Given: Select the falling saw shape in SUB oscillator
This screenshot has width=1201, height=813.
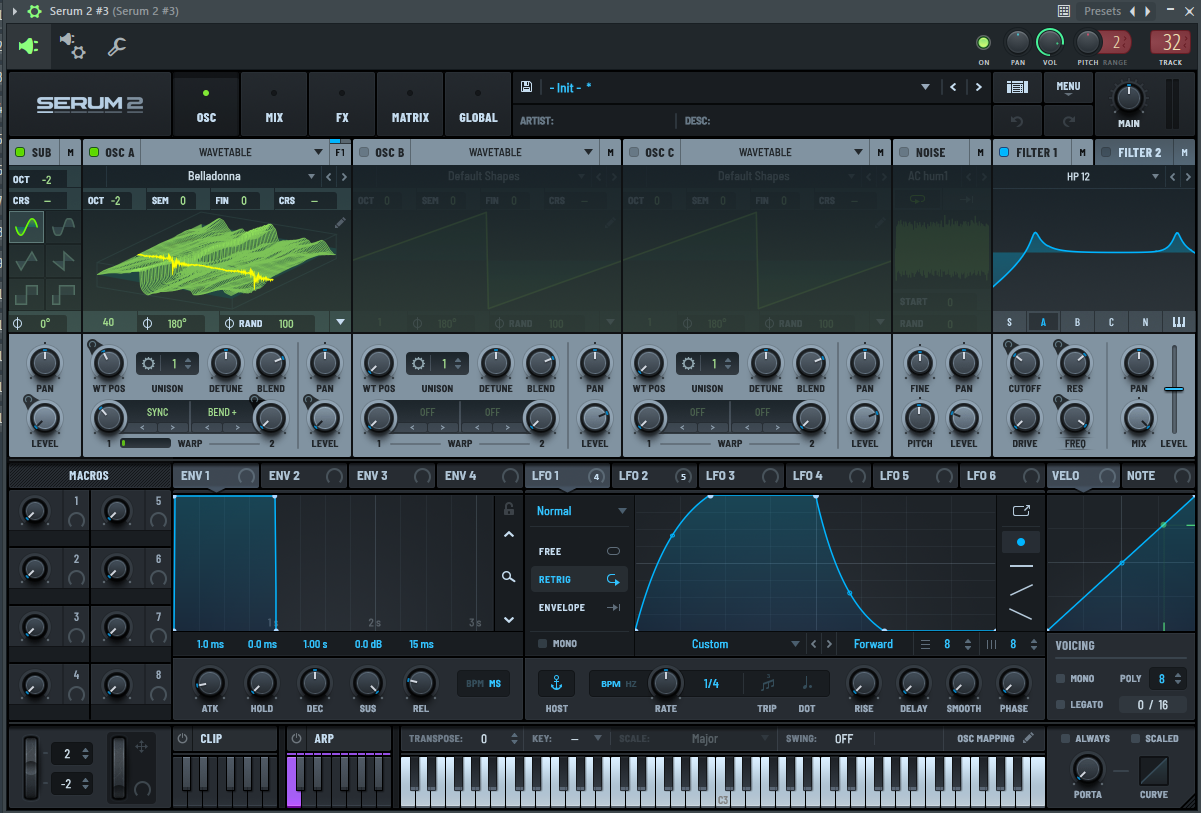Looking at the screenshot, I should pos(62,261).
